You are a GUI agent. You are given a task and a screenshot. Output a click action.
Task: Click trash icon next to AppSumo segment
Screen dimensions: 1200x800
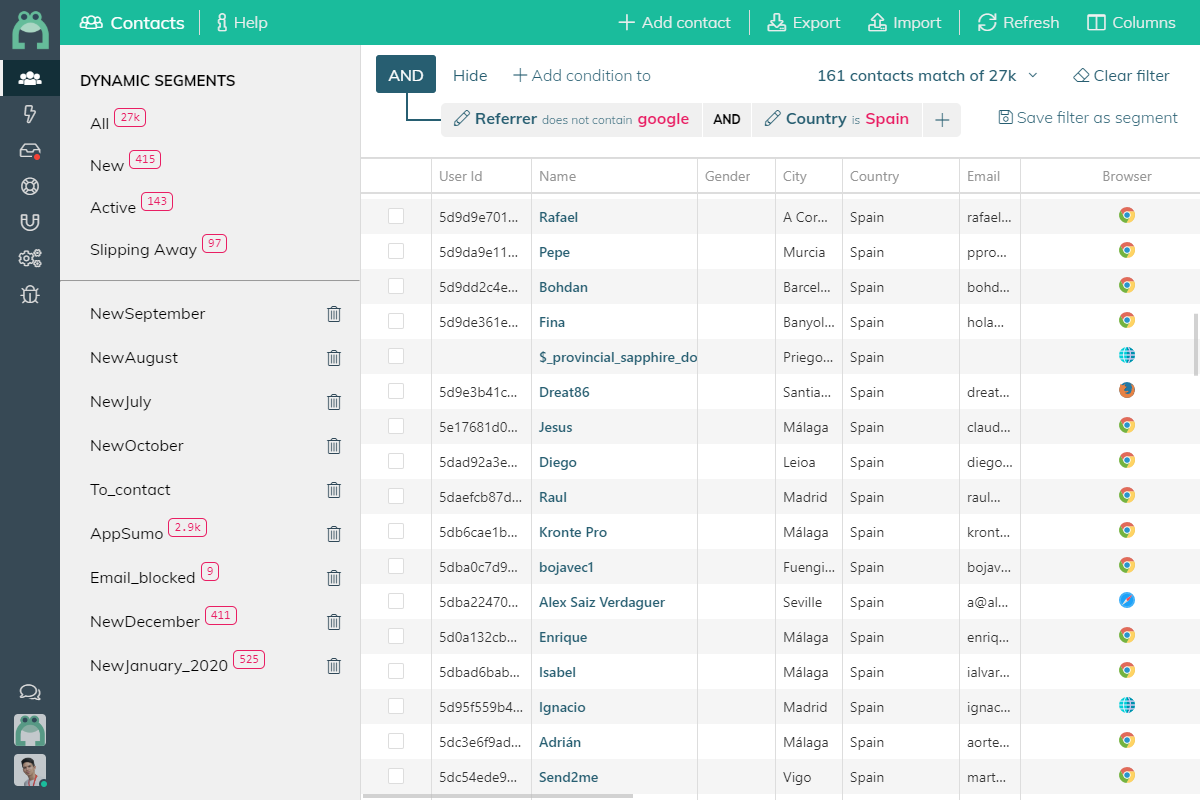click(x=334, y=534)
